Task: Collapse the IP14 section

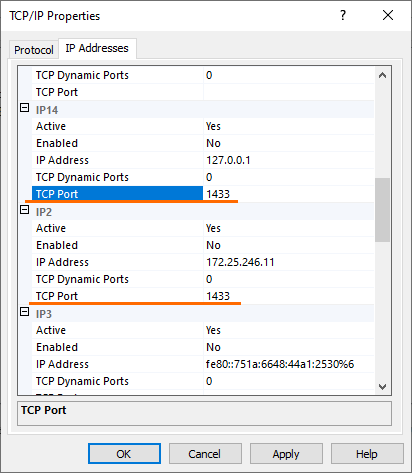Action: click(x=25, y=108)
